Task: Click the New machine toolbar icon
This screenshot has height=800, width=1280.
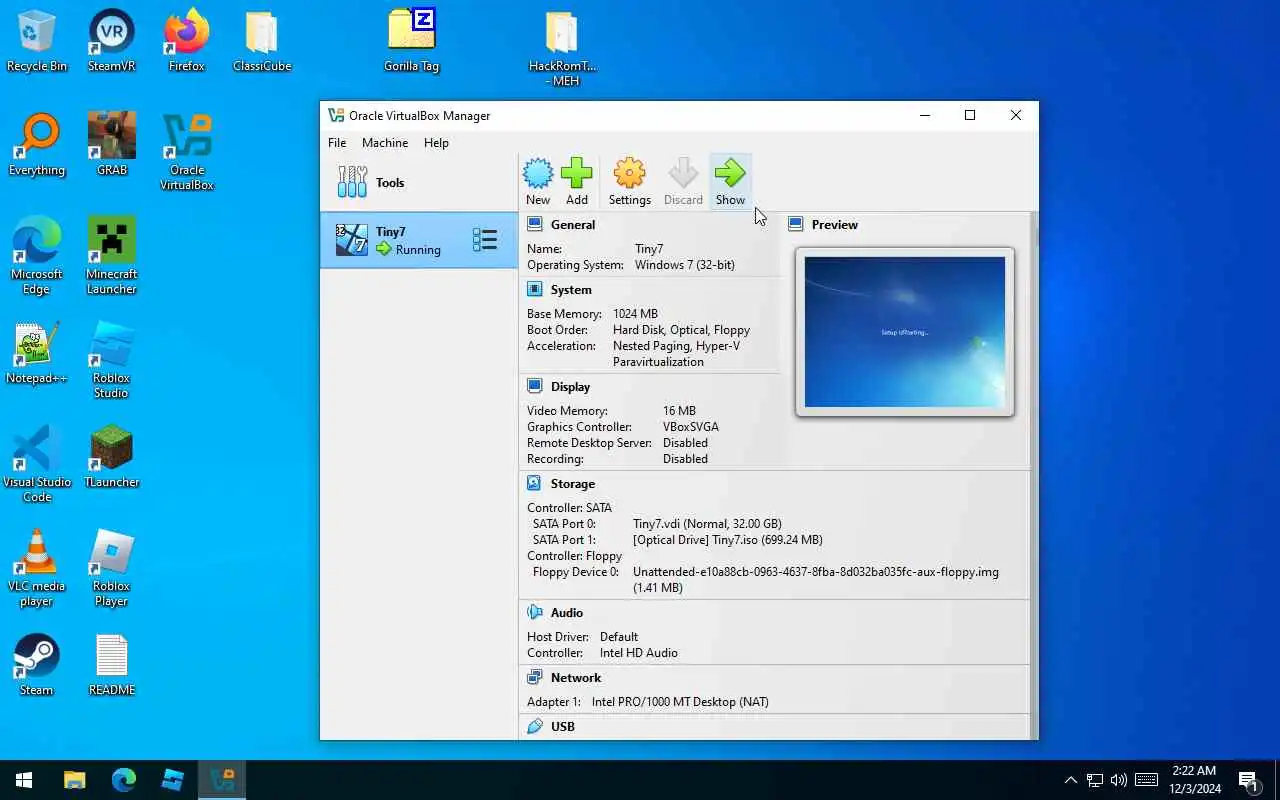Action: pyautogui.click(x=538, y=174)
